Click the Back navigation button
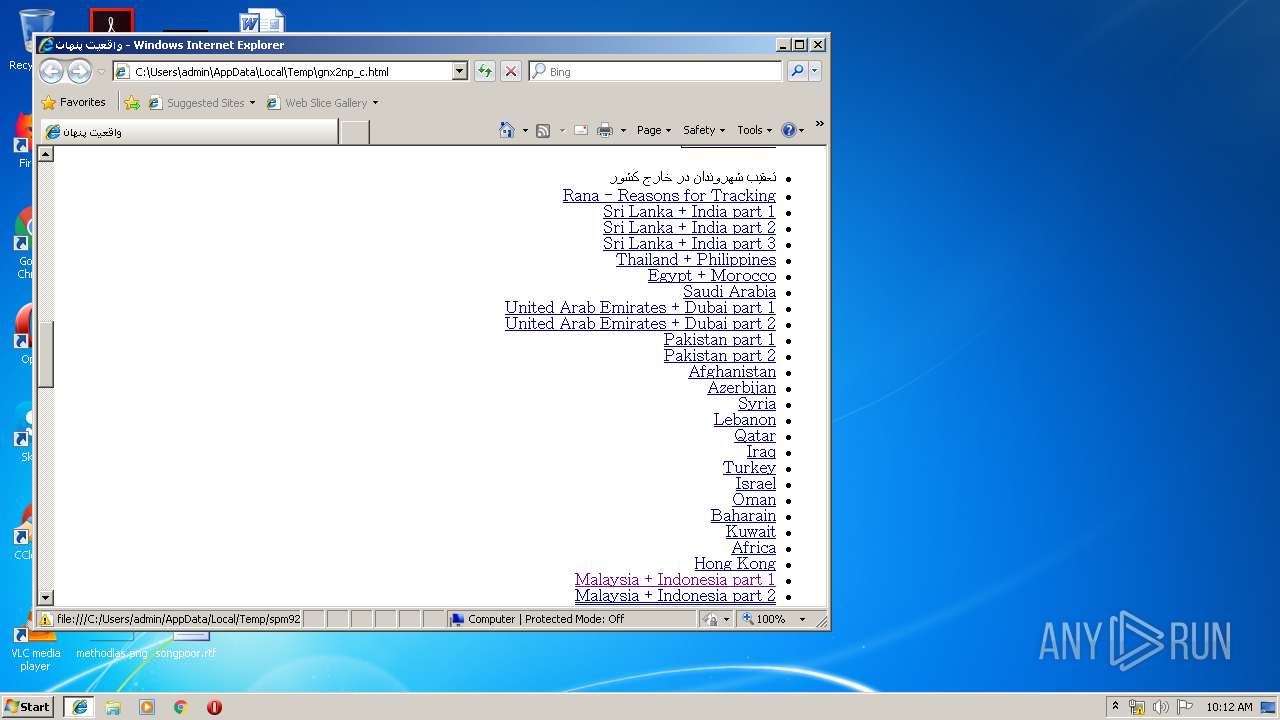Image resolution: width=1280 pixels, height=720 pixels. coord(51,71)
